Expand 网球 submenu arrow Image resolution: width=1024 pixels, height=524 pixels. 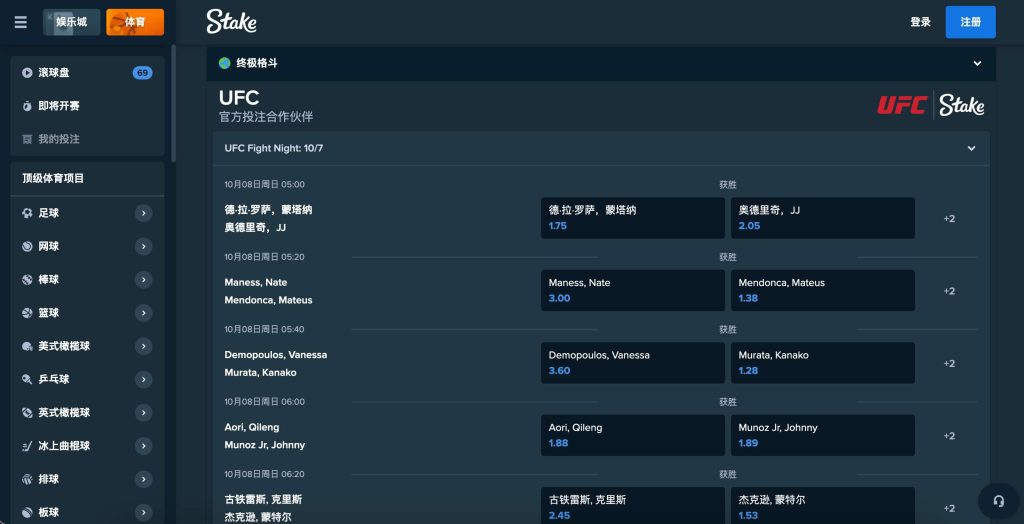click(144, 246)
